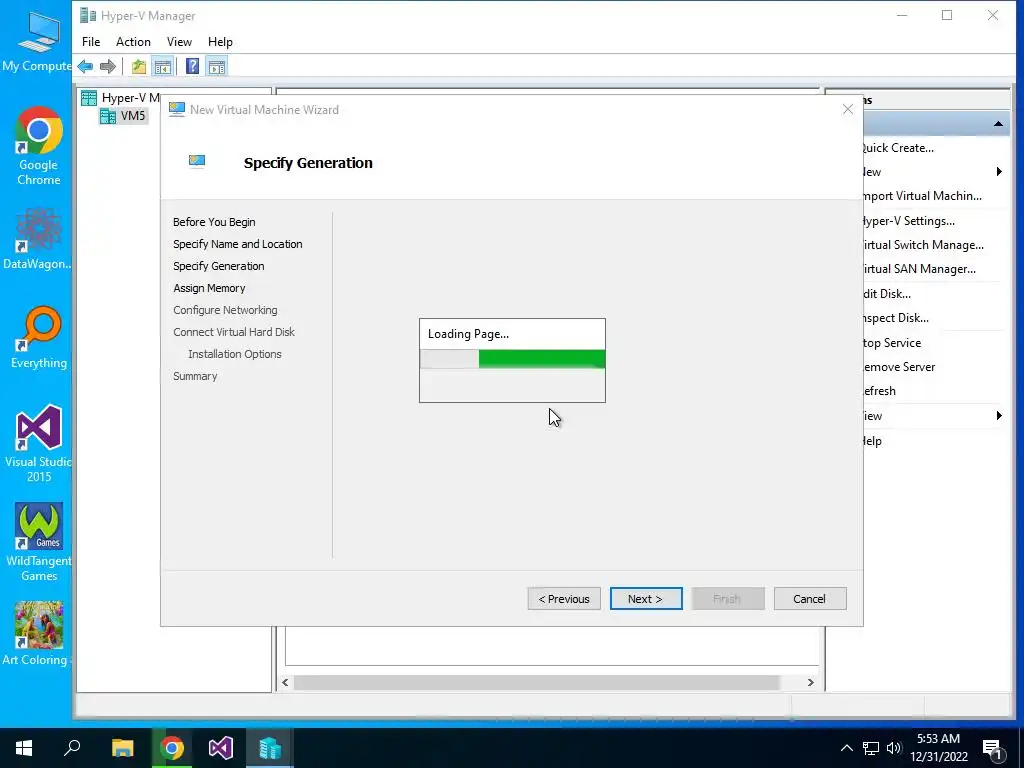Click Inspect Disk action
This screenshot has height=768, width=1024.
point(895,318)
